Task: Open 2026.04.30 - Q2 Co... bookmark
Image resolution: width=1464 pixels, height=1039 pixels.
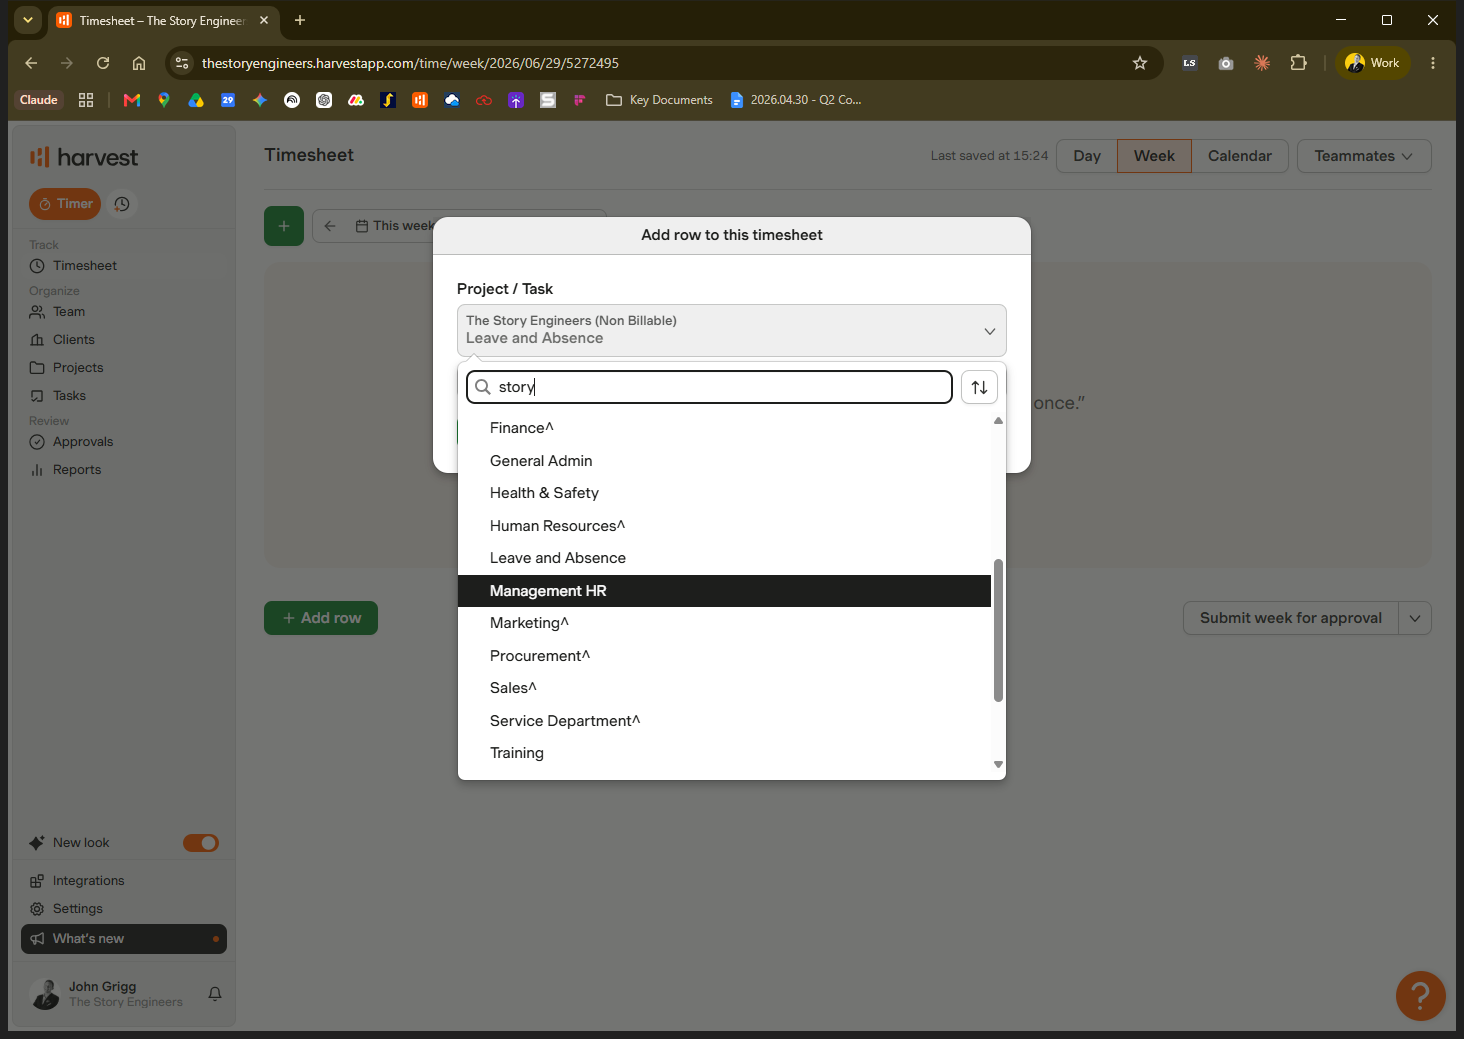Action: coord(796,100)
